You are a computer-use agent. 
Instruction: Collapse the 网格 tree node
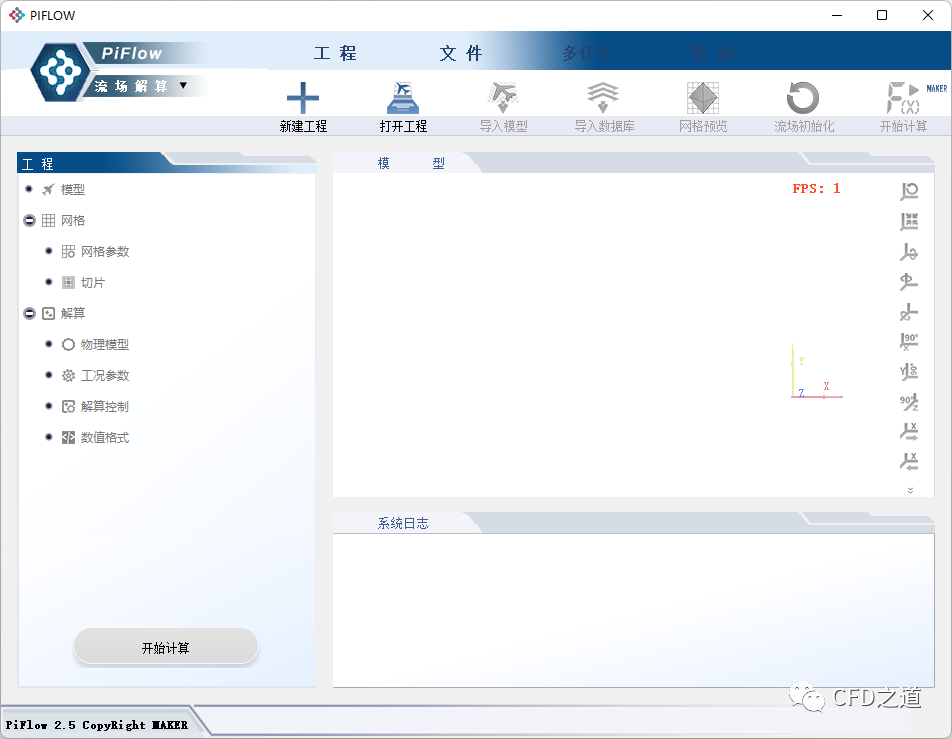click(29, 220)
